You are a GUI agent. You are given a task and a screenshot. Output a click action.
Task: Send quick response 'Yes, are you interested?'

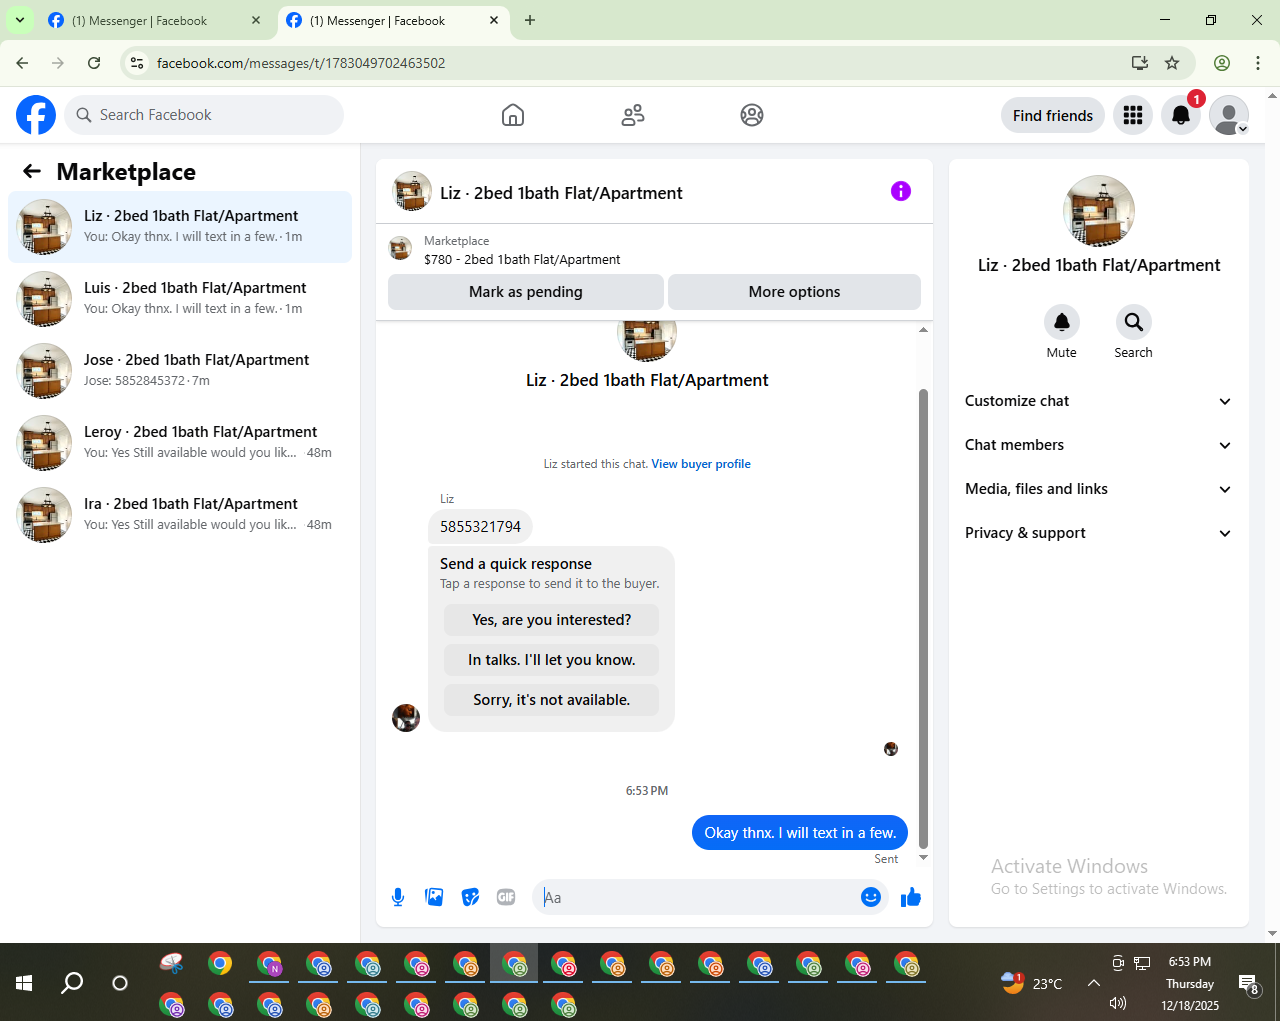pos(552,620)
